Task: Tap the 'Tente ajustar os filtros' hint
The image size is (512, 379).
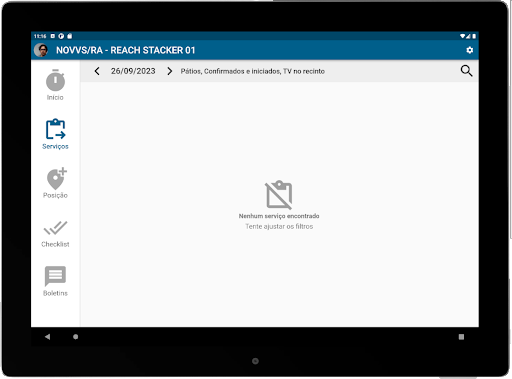Action: tap(279, 226)
